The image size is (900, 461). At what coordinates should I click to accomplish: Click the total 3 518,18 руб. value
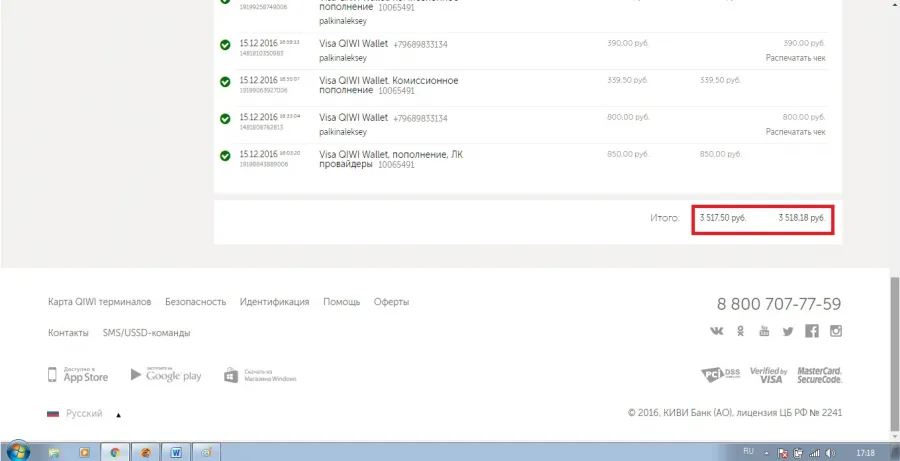tap(802, 218)
